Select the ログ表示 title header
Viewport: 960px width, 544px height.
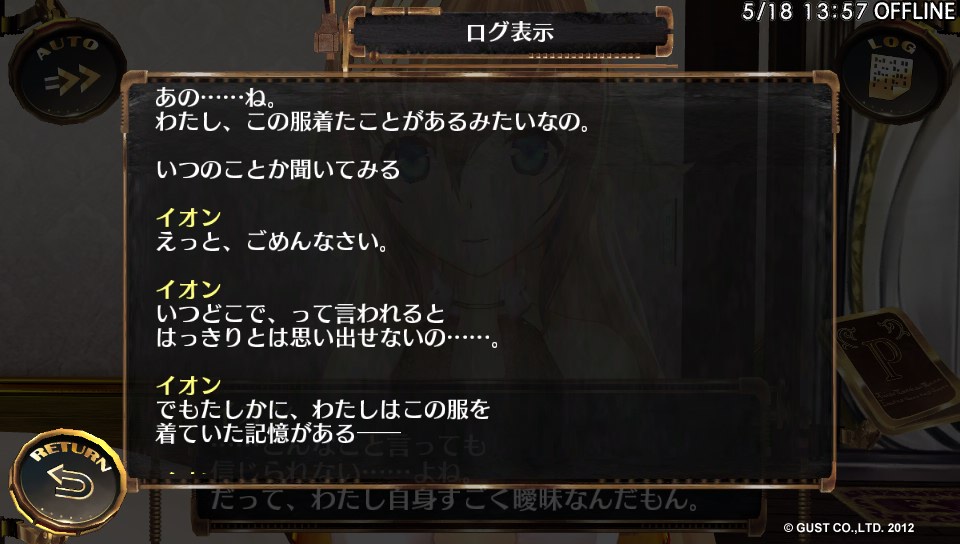[x=510, y=32]
